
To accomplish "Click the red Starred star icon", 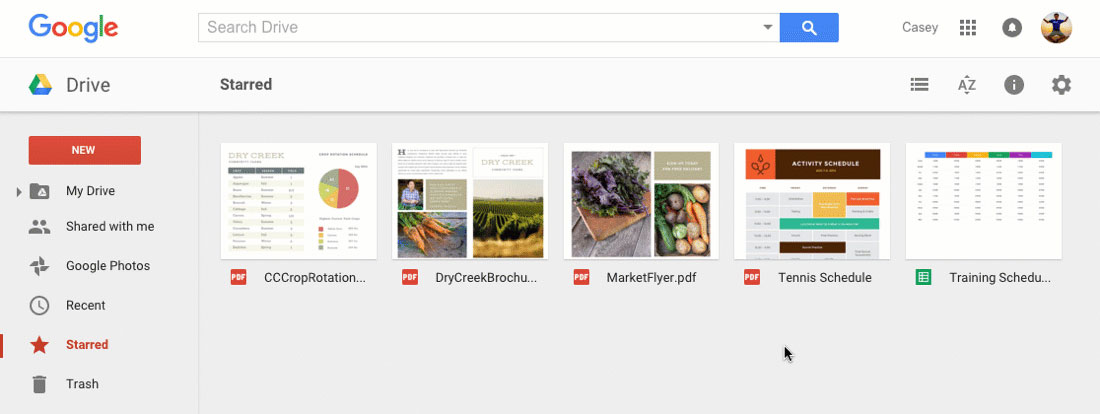I will click(39, 345).
